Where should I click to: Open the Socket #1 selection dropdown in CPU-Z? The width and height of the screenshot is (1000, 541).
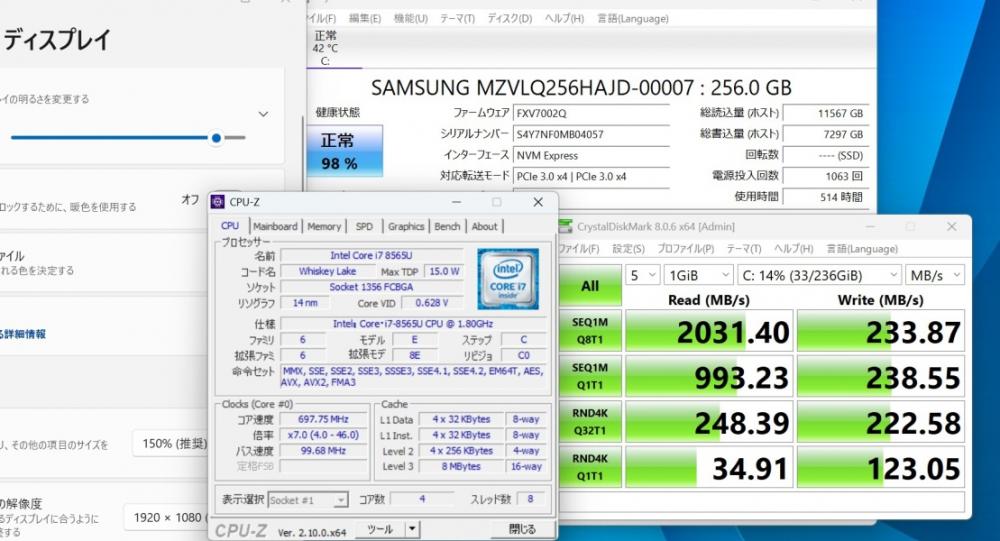pyautogui.click(x=308, y=500)
